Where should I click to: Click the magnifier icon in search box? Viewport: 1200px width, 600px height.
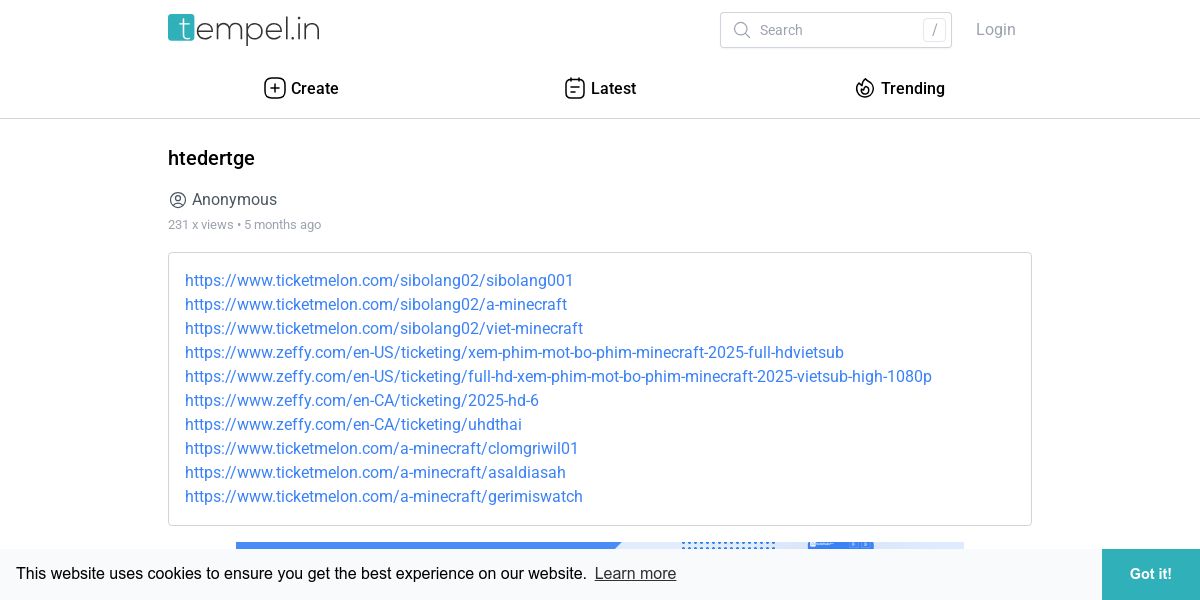click(742, 30)
